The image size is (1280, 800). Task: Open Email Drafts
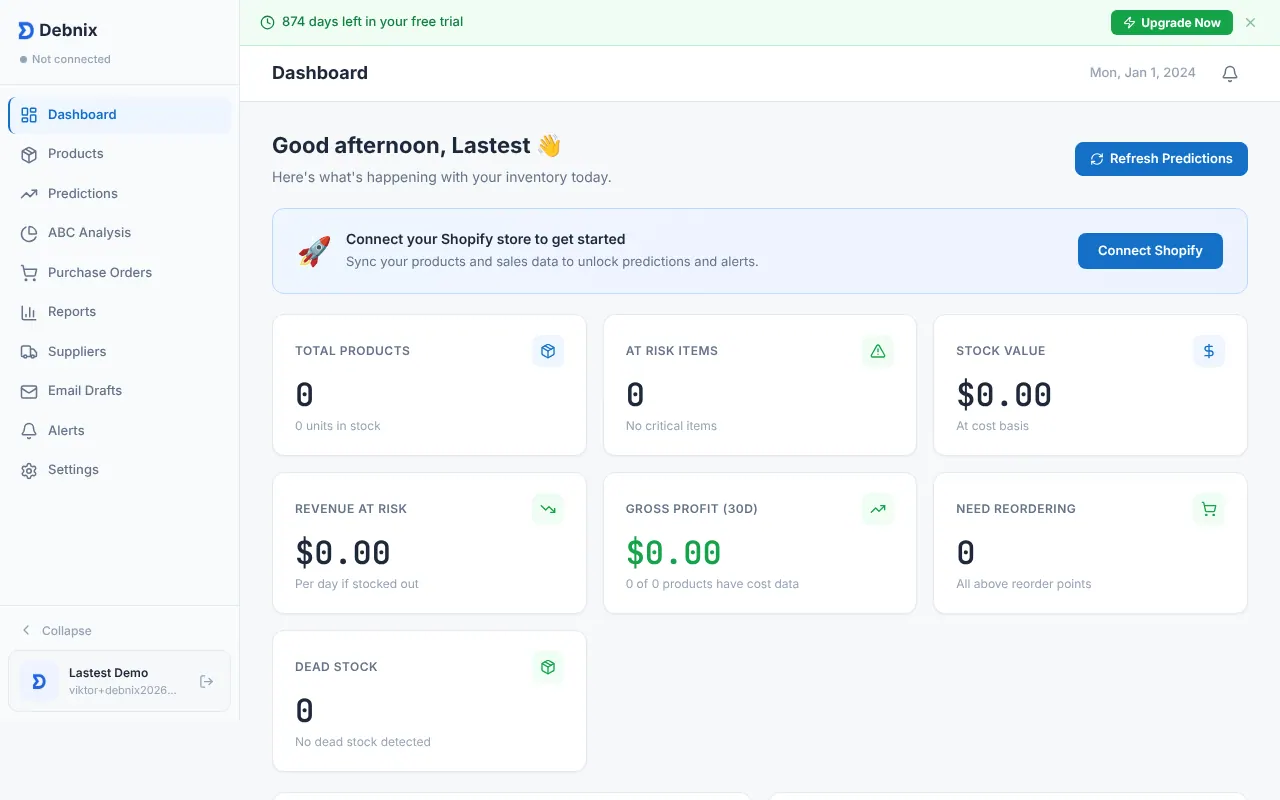click(x=120, y=391)
